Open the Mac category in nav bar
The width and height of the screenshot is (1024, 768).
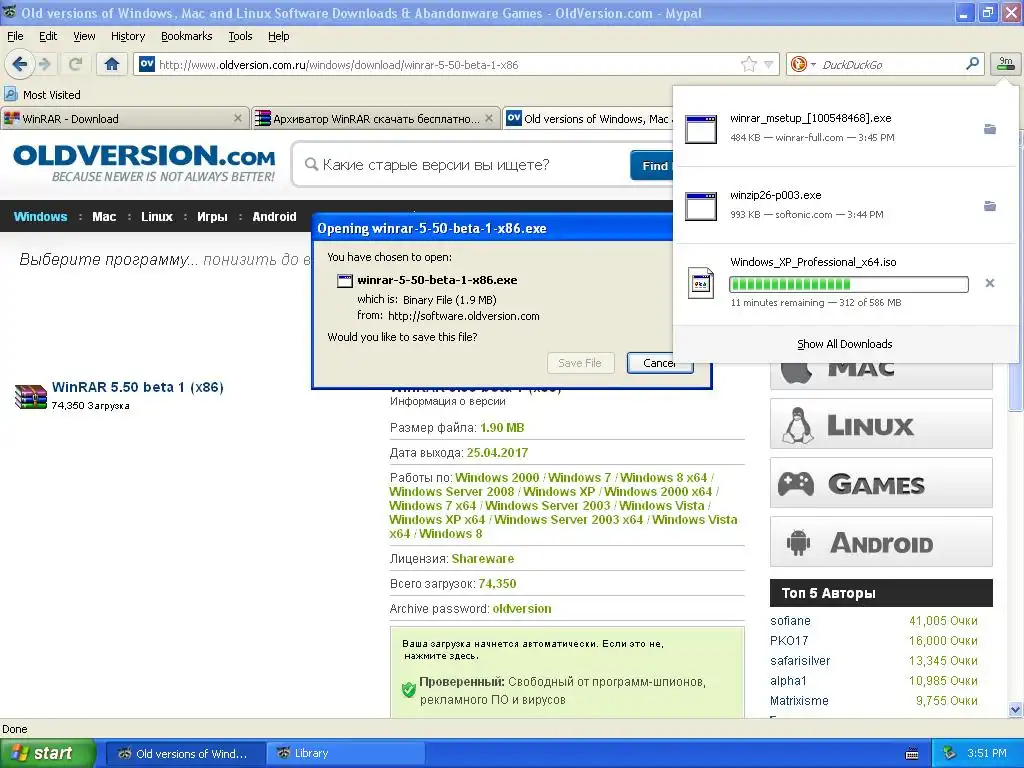tap(104, 216)
